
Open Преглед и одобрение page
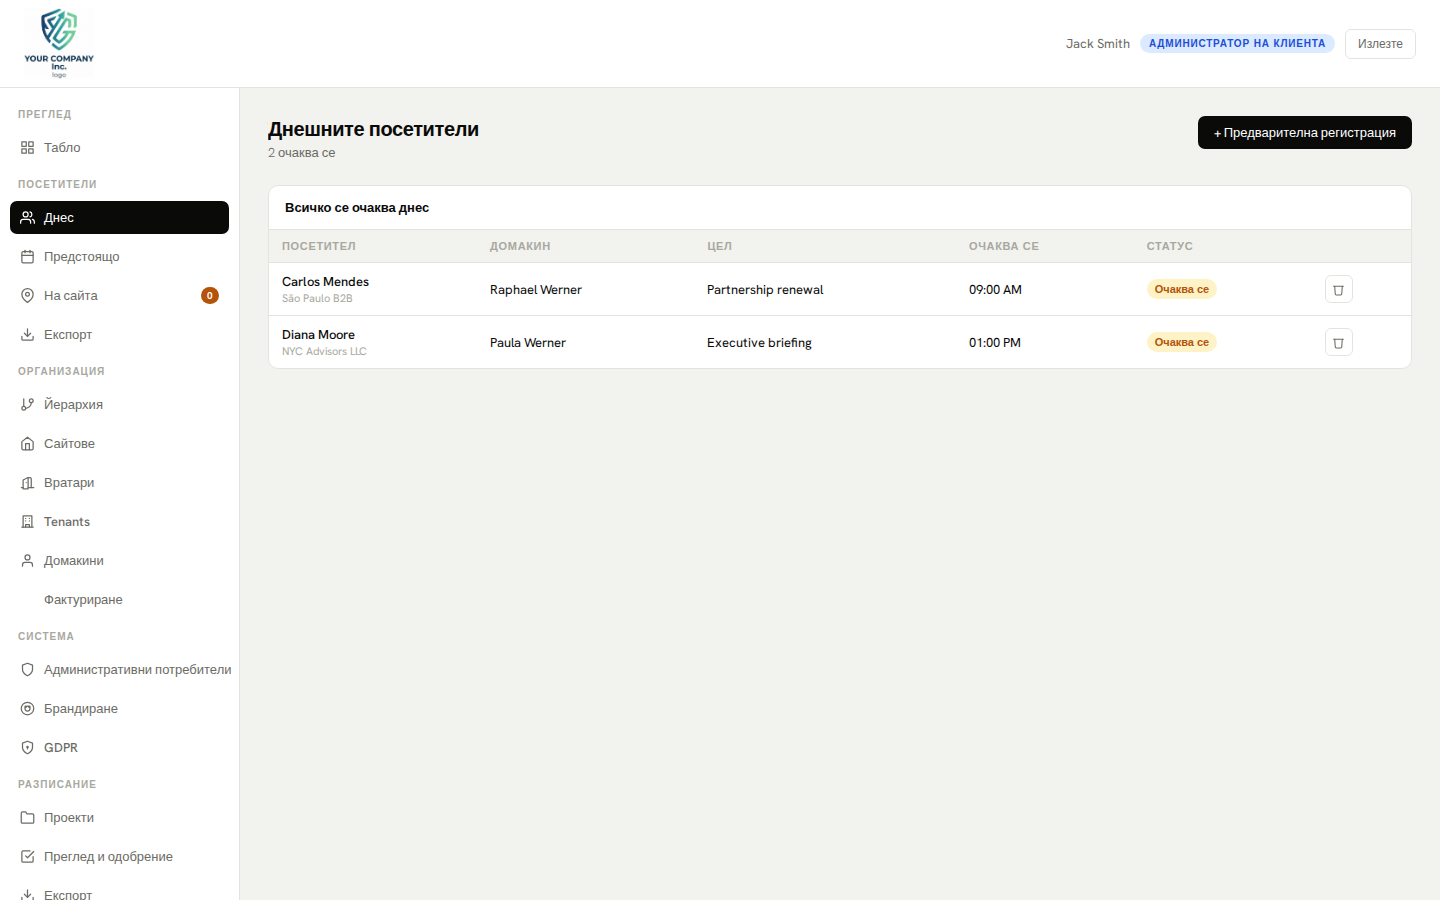(x=108, y=857)
